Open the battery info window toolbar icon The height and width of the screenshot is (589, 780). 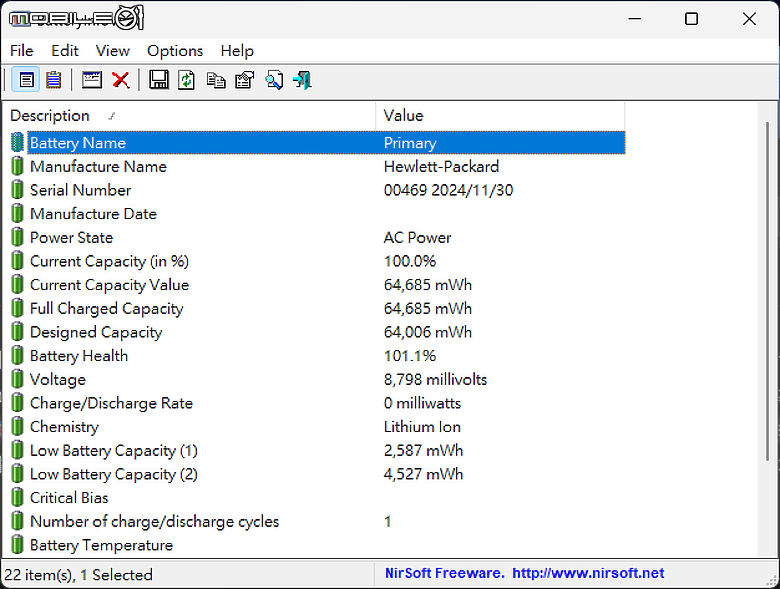point(92,80)
